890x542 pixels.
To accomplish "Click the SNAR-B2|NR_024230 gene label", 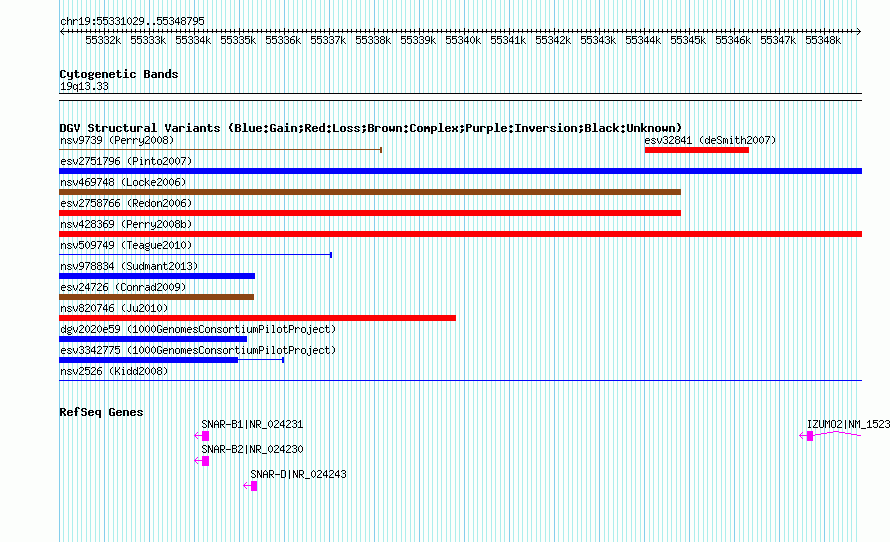I will click(252, 449).
